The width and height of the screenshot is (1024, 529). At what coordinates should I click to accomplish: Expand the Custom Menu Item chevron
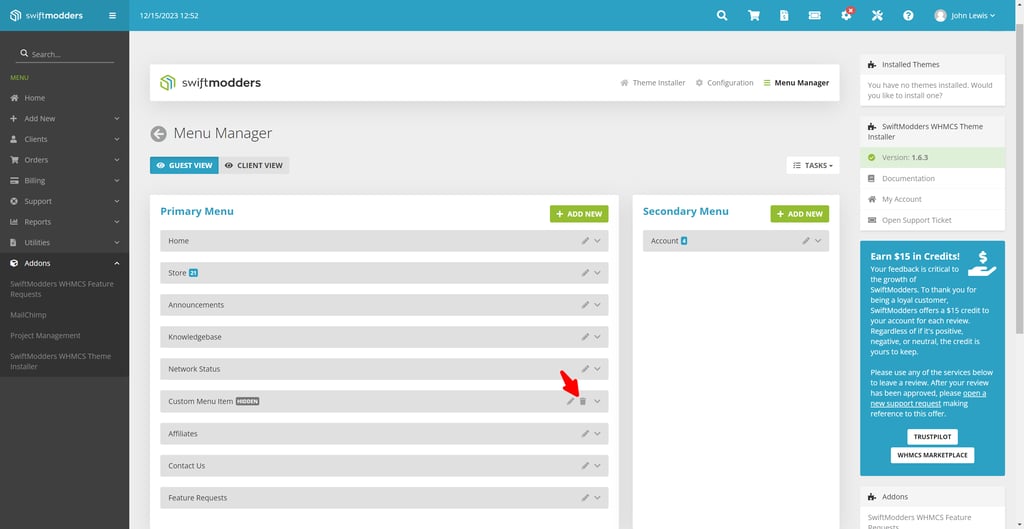[597, 402]
